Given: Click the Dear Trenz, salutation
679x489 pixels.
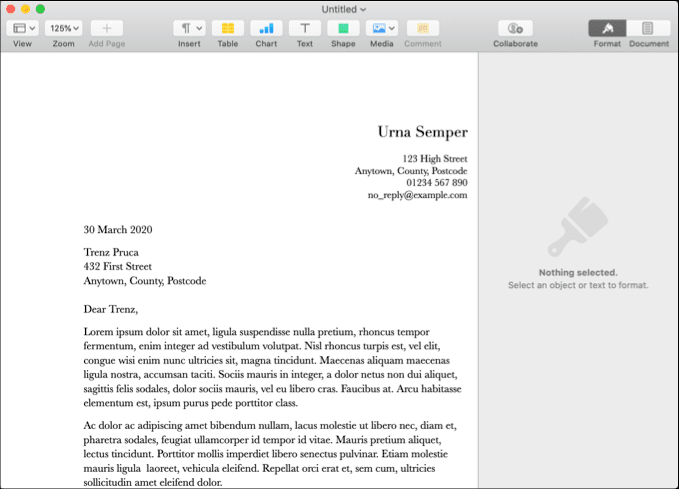Looking at the screenshot, I should coord(110,309).
